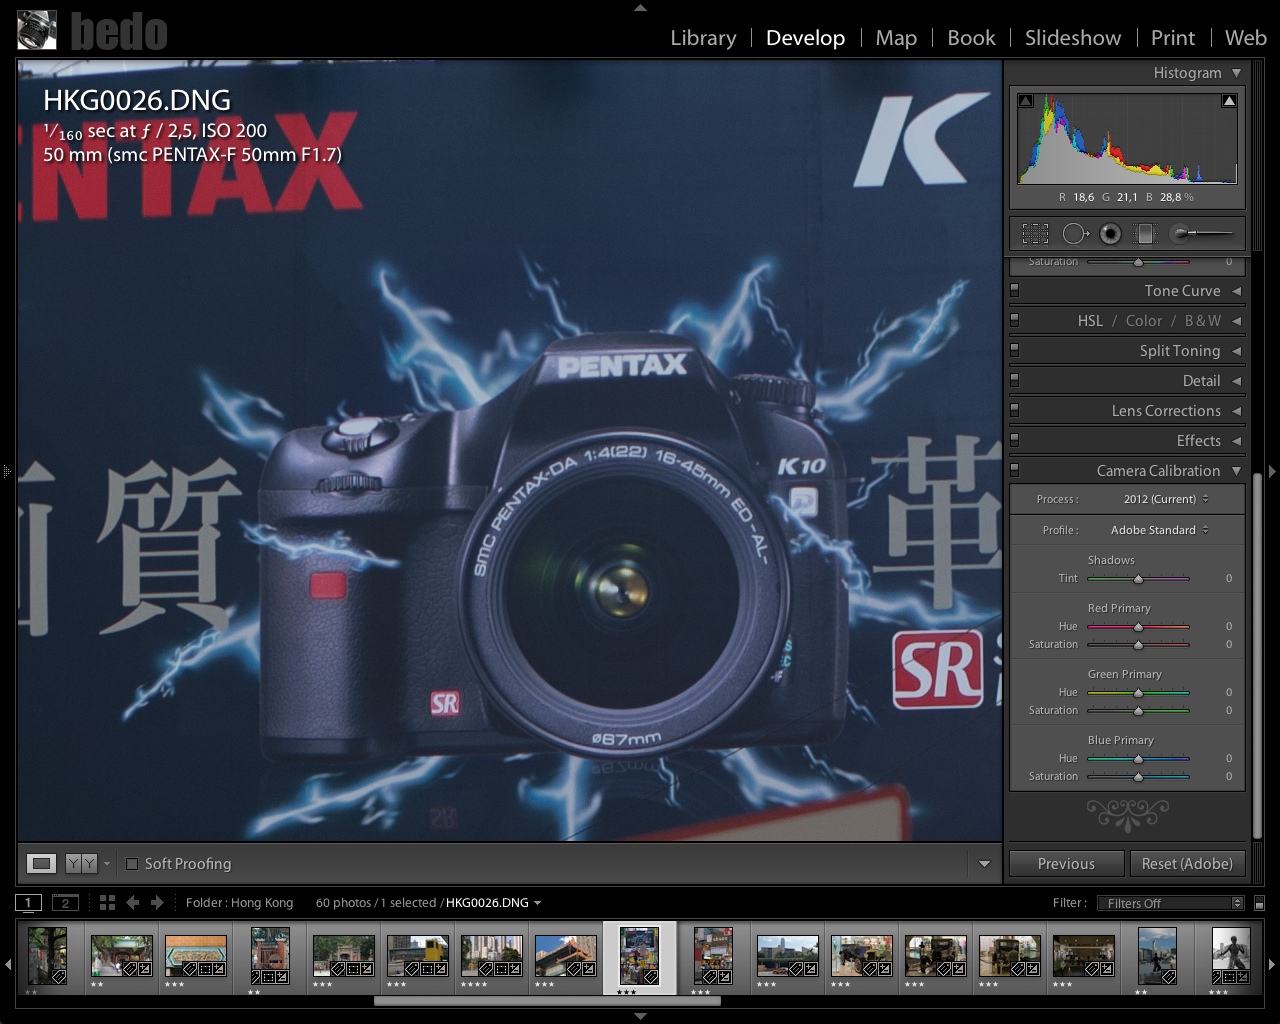Toggle highlight clipping indicator in histogram
1280x1024 pixels.
[x=1229, y=101]
